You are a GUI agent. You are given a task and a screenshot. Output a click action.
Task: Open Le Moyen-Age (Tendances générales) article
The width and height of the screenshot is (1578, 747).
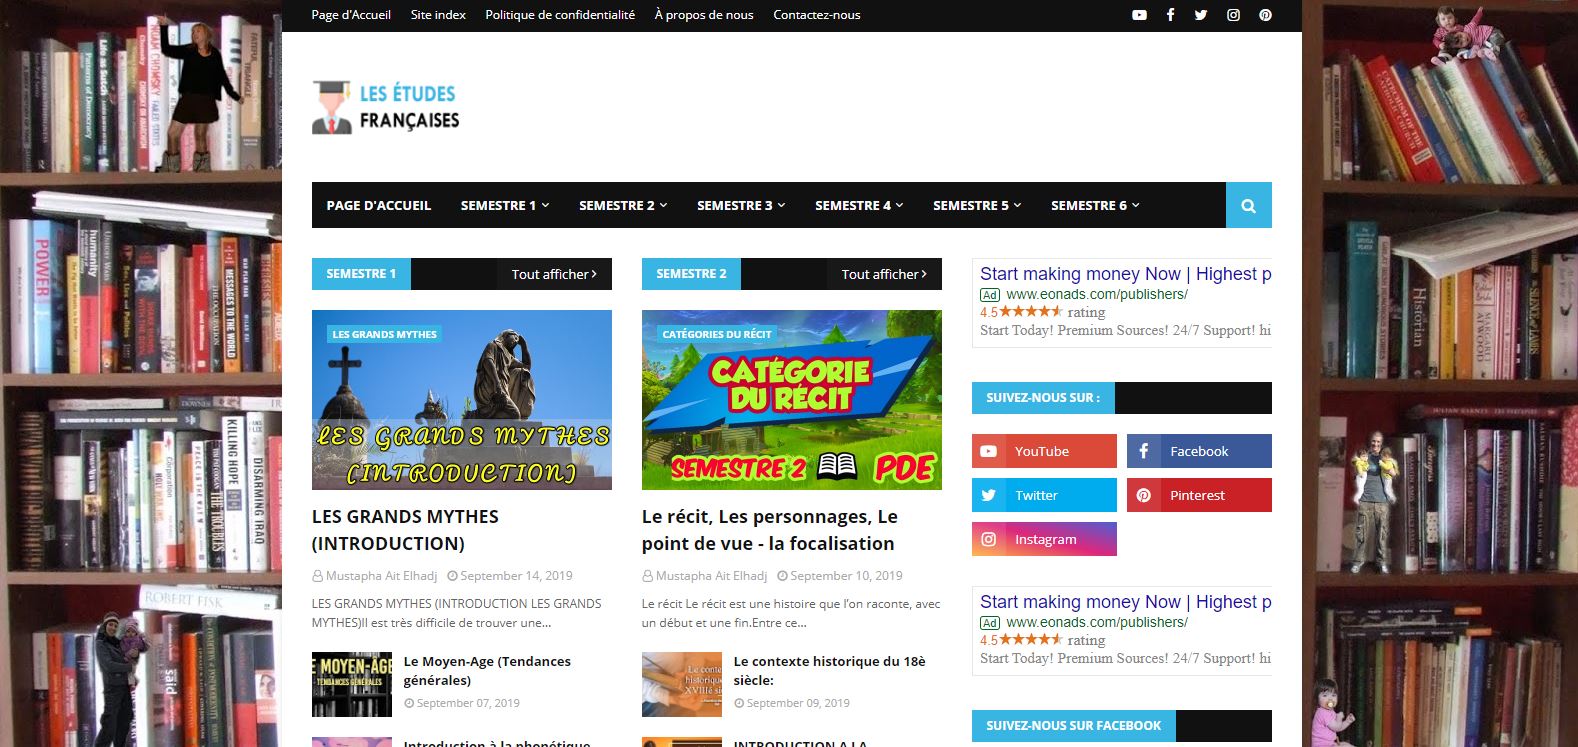[x=487, y=670]
